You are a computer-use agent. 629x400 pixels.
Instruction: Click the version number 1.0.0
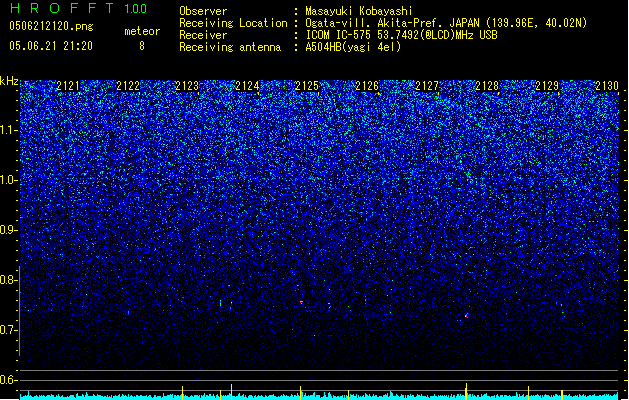click(x=135, y=9)
